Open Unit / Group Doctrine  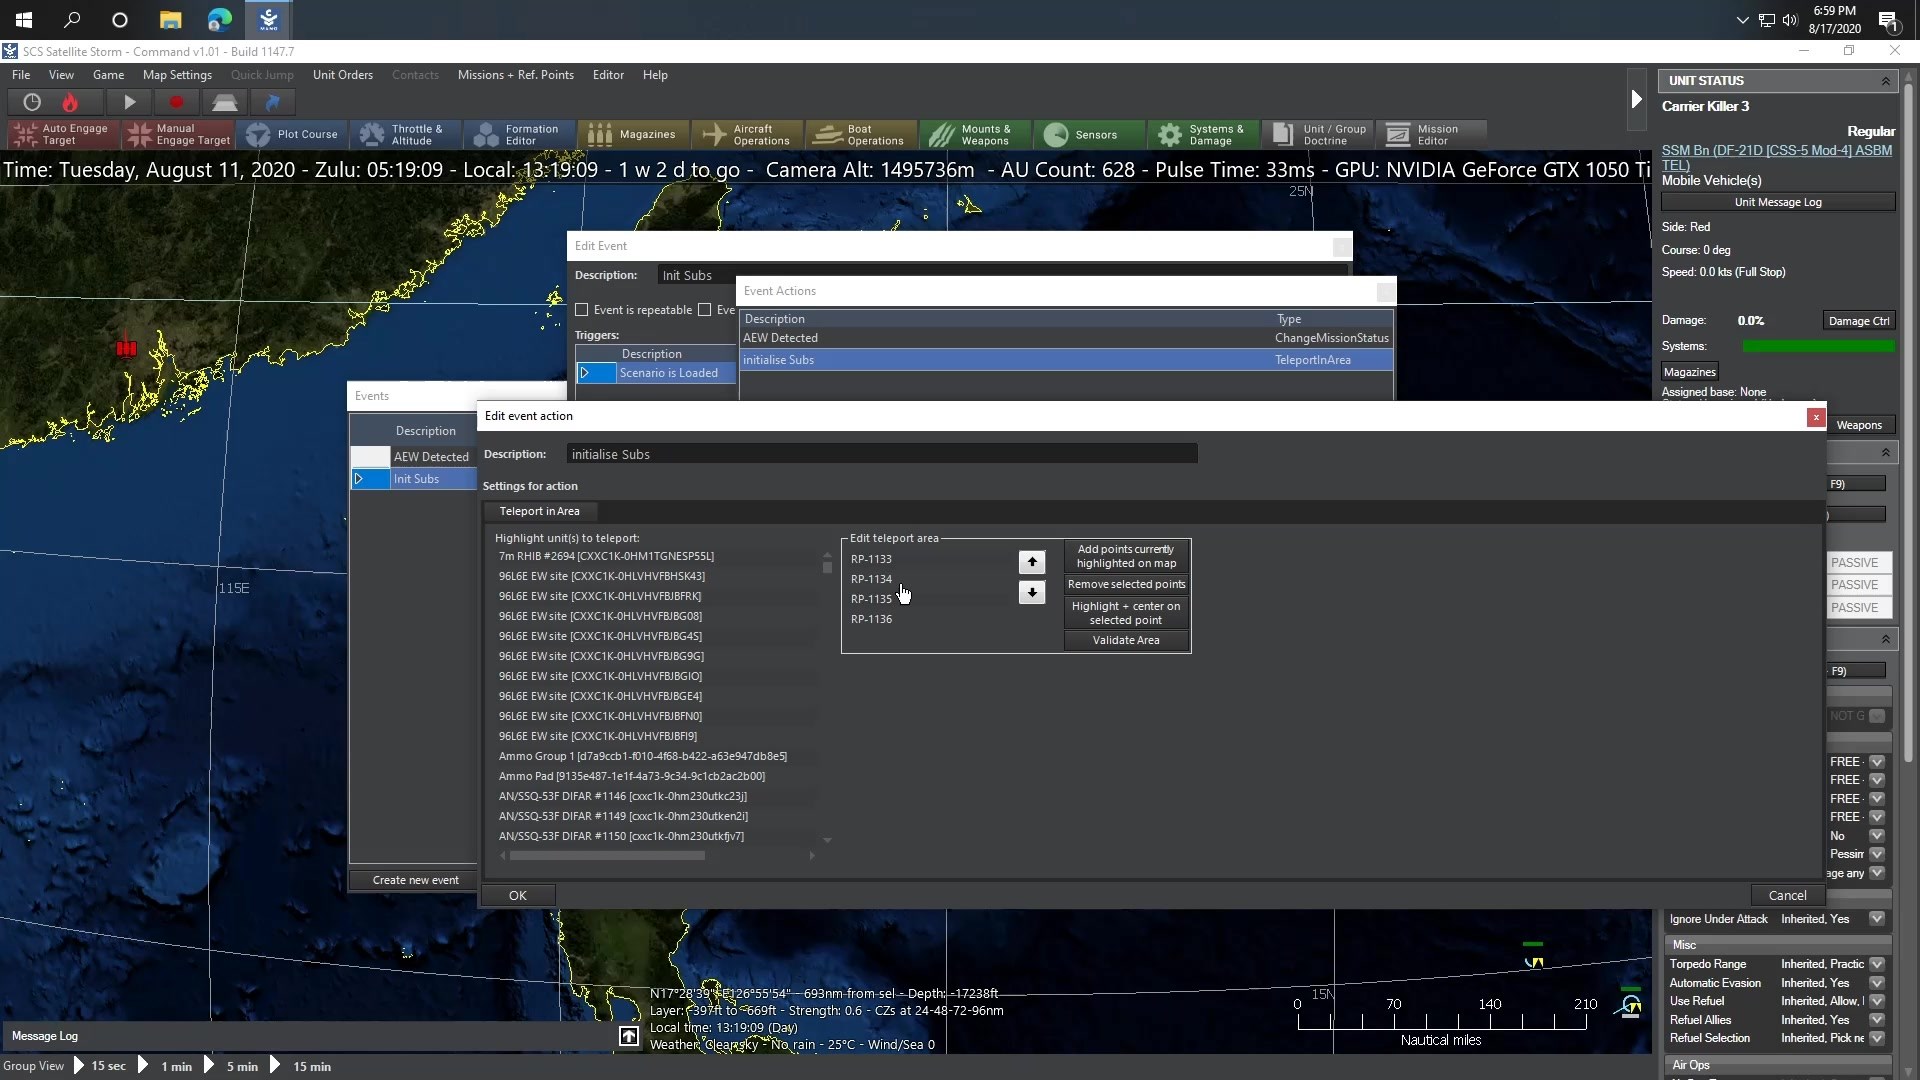point(1319,134)
